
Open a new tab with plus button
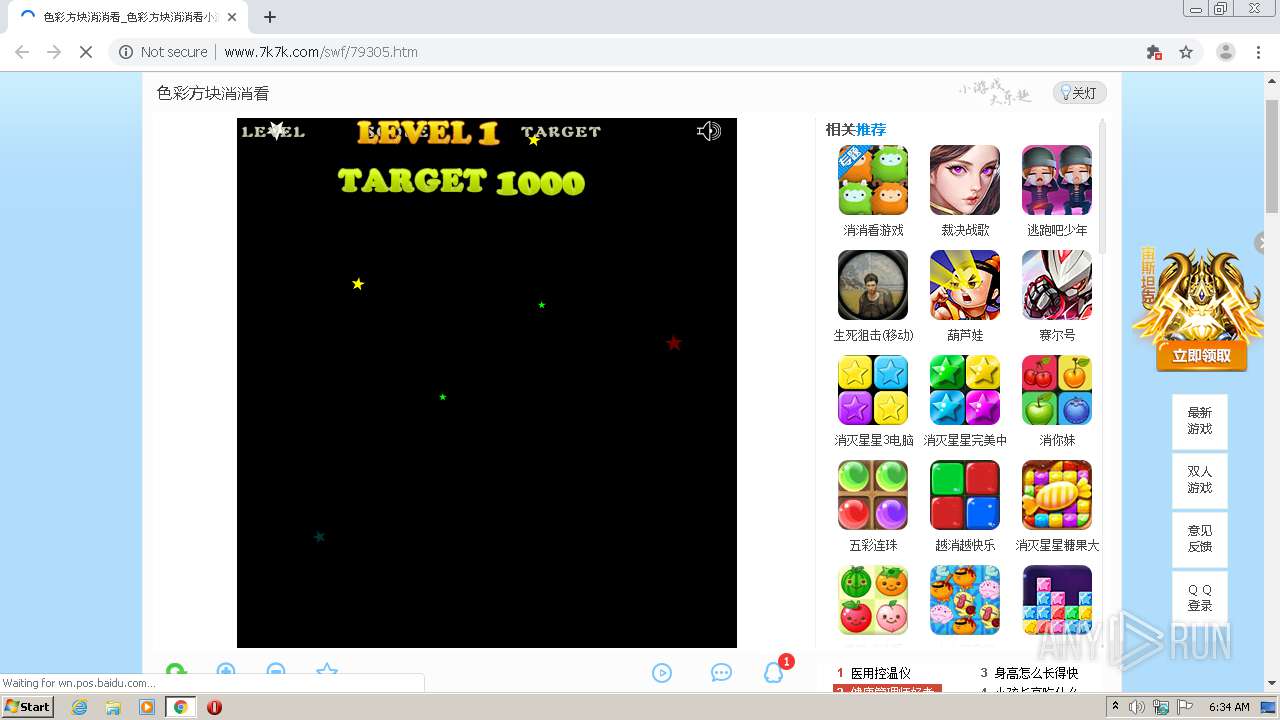270,17
